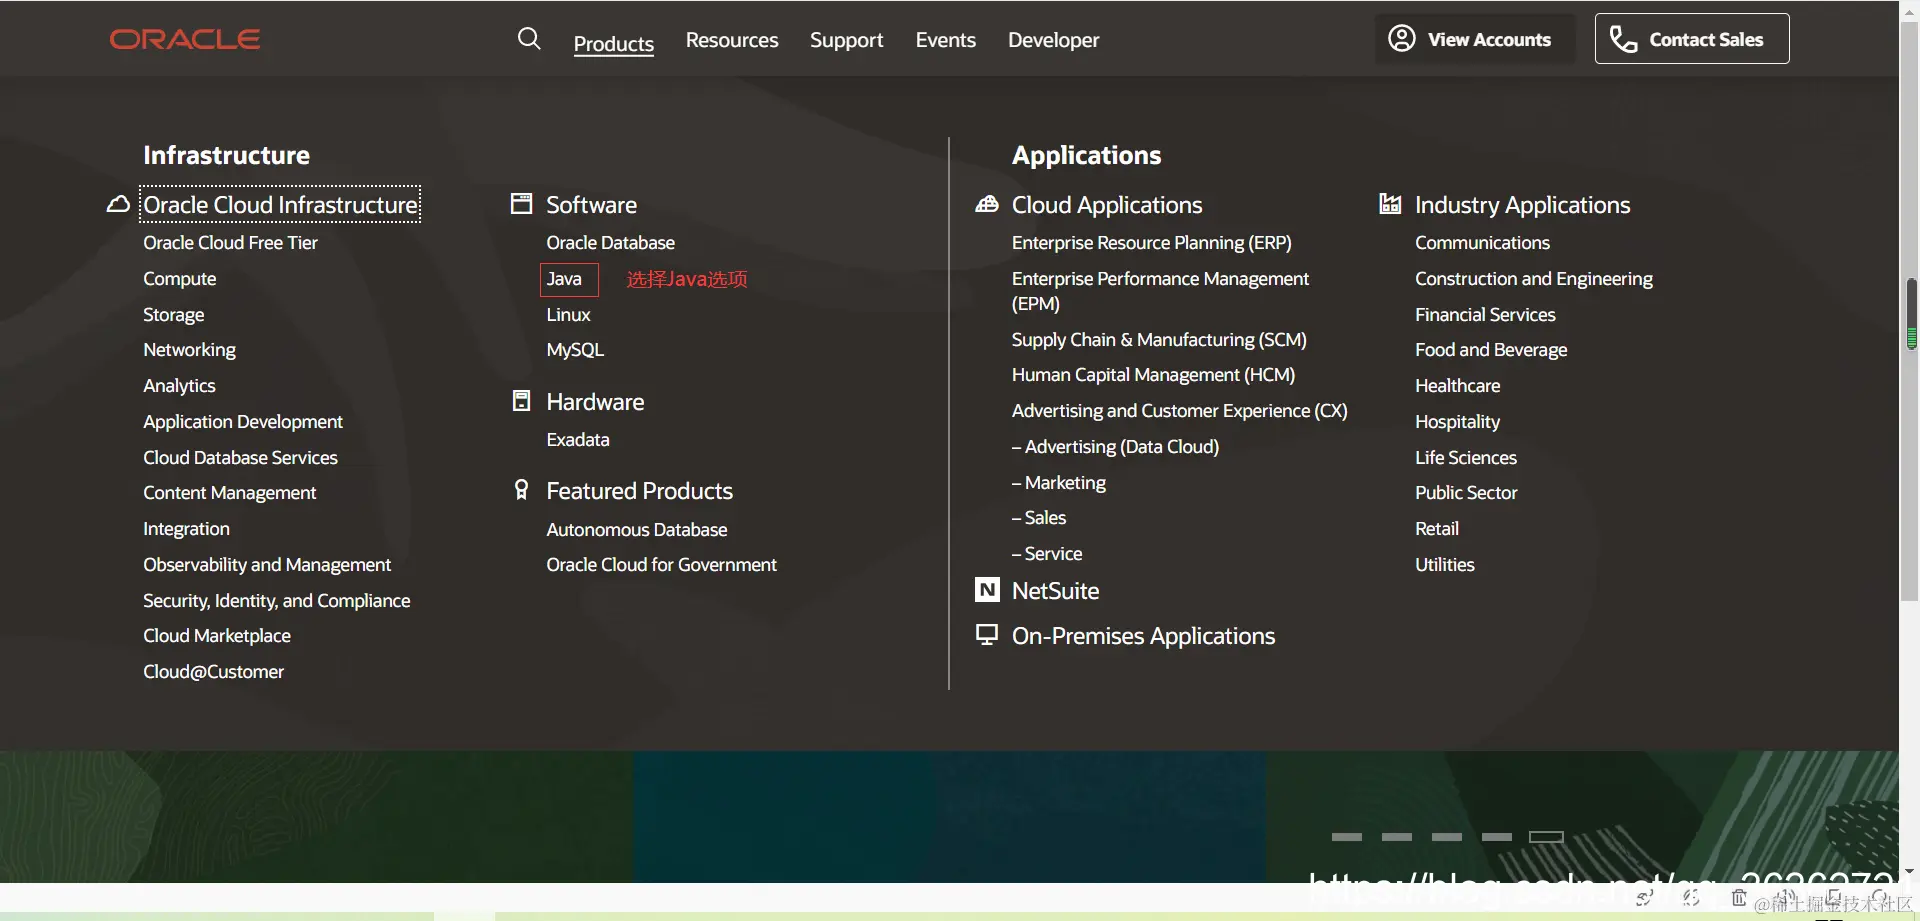This screenshot has width=1920, height=921.
Task: Select the fifth carousel slide indicator
Action: (1546, 837)
